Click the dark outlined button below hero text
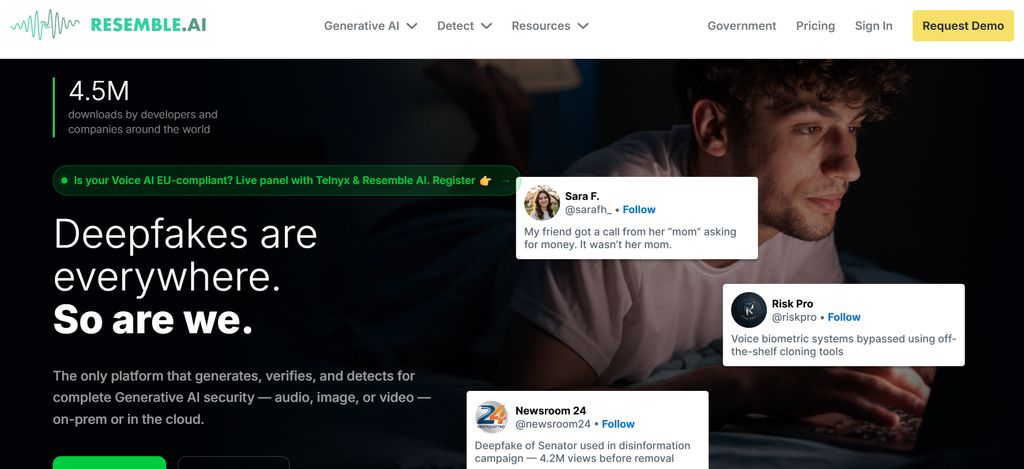This screenshot has width=1024, height=469. (x=233, y=462)
